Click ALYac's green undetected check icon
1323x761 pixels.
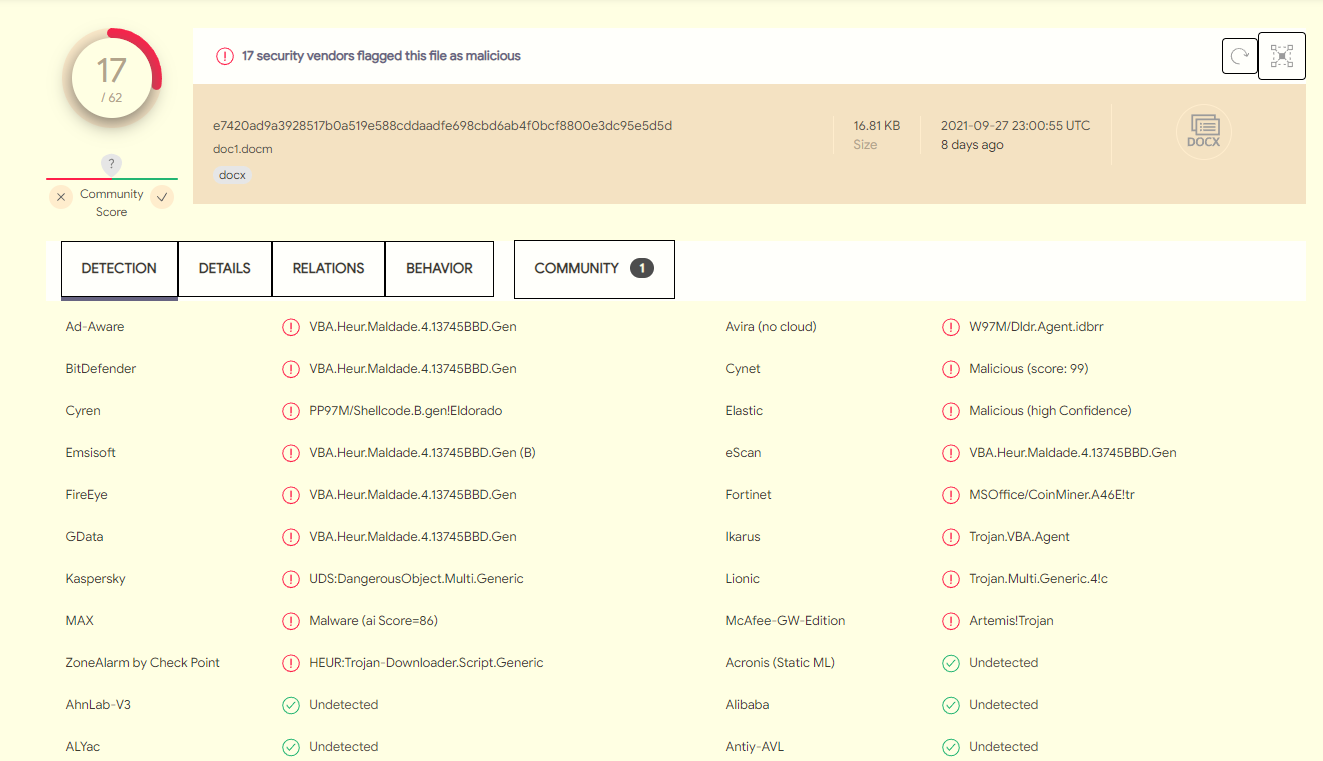pos(291,747)
